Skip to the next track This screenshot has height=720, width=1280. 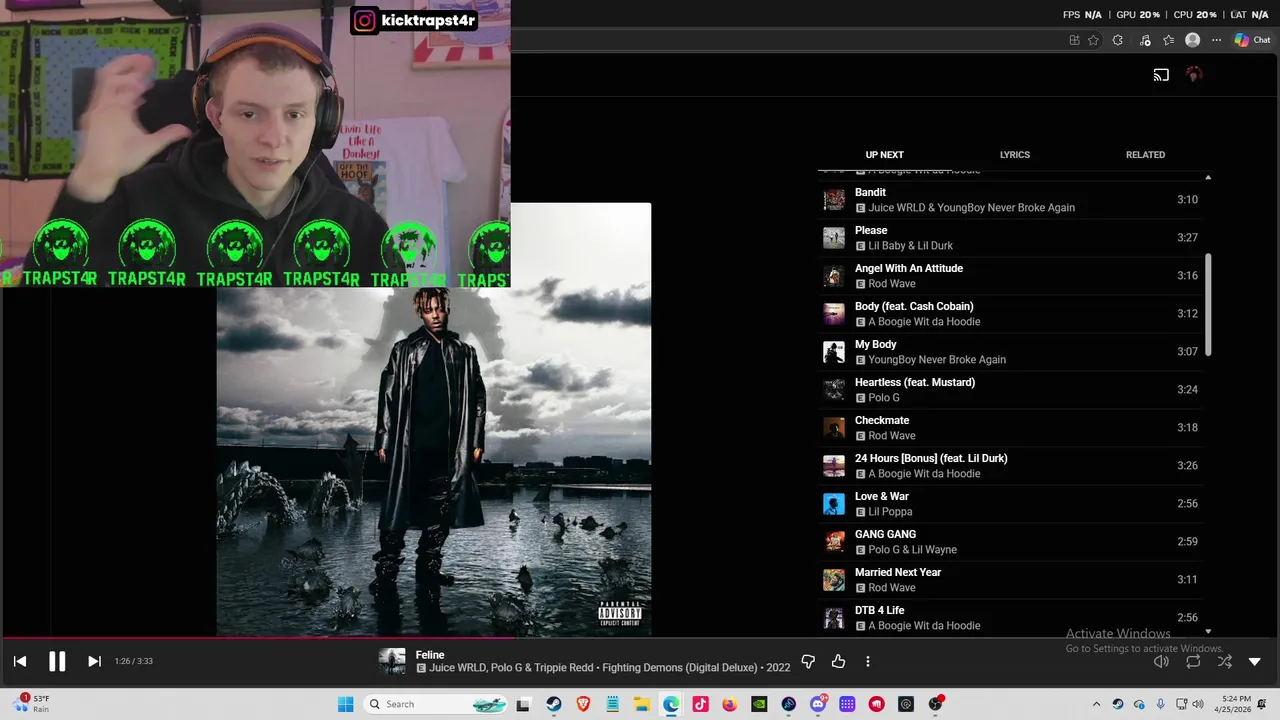click(94, 661)
